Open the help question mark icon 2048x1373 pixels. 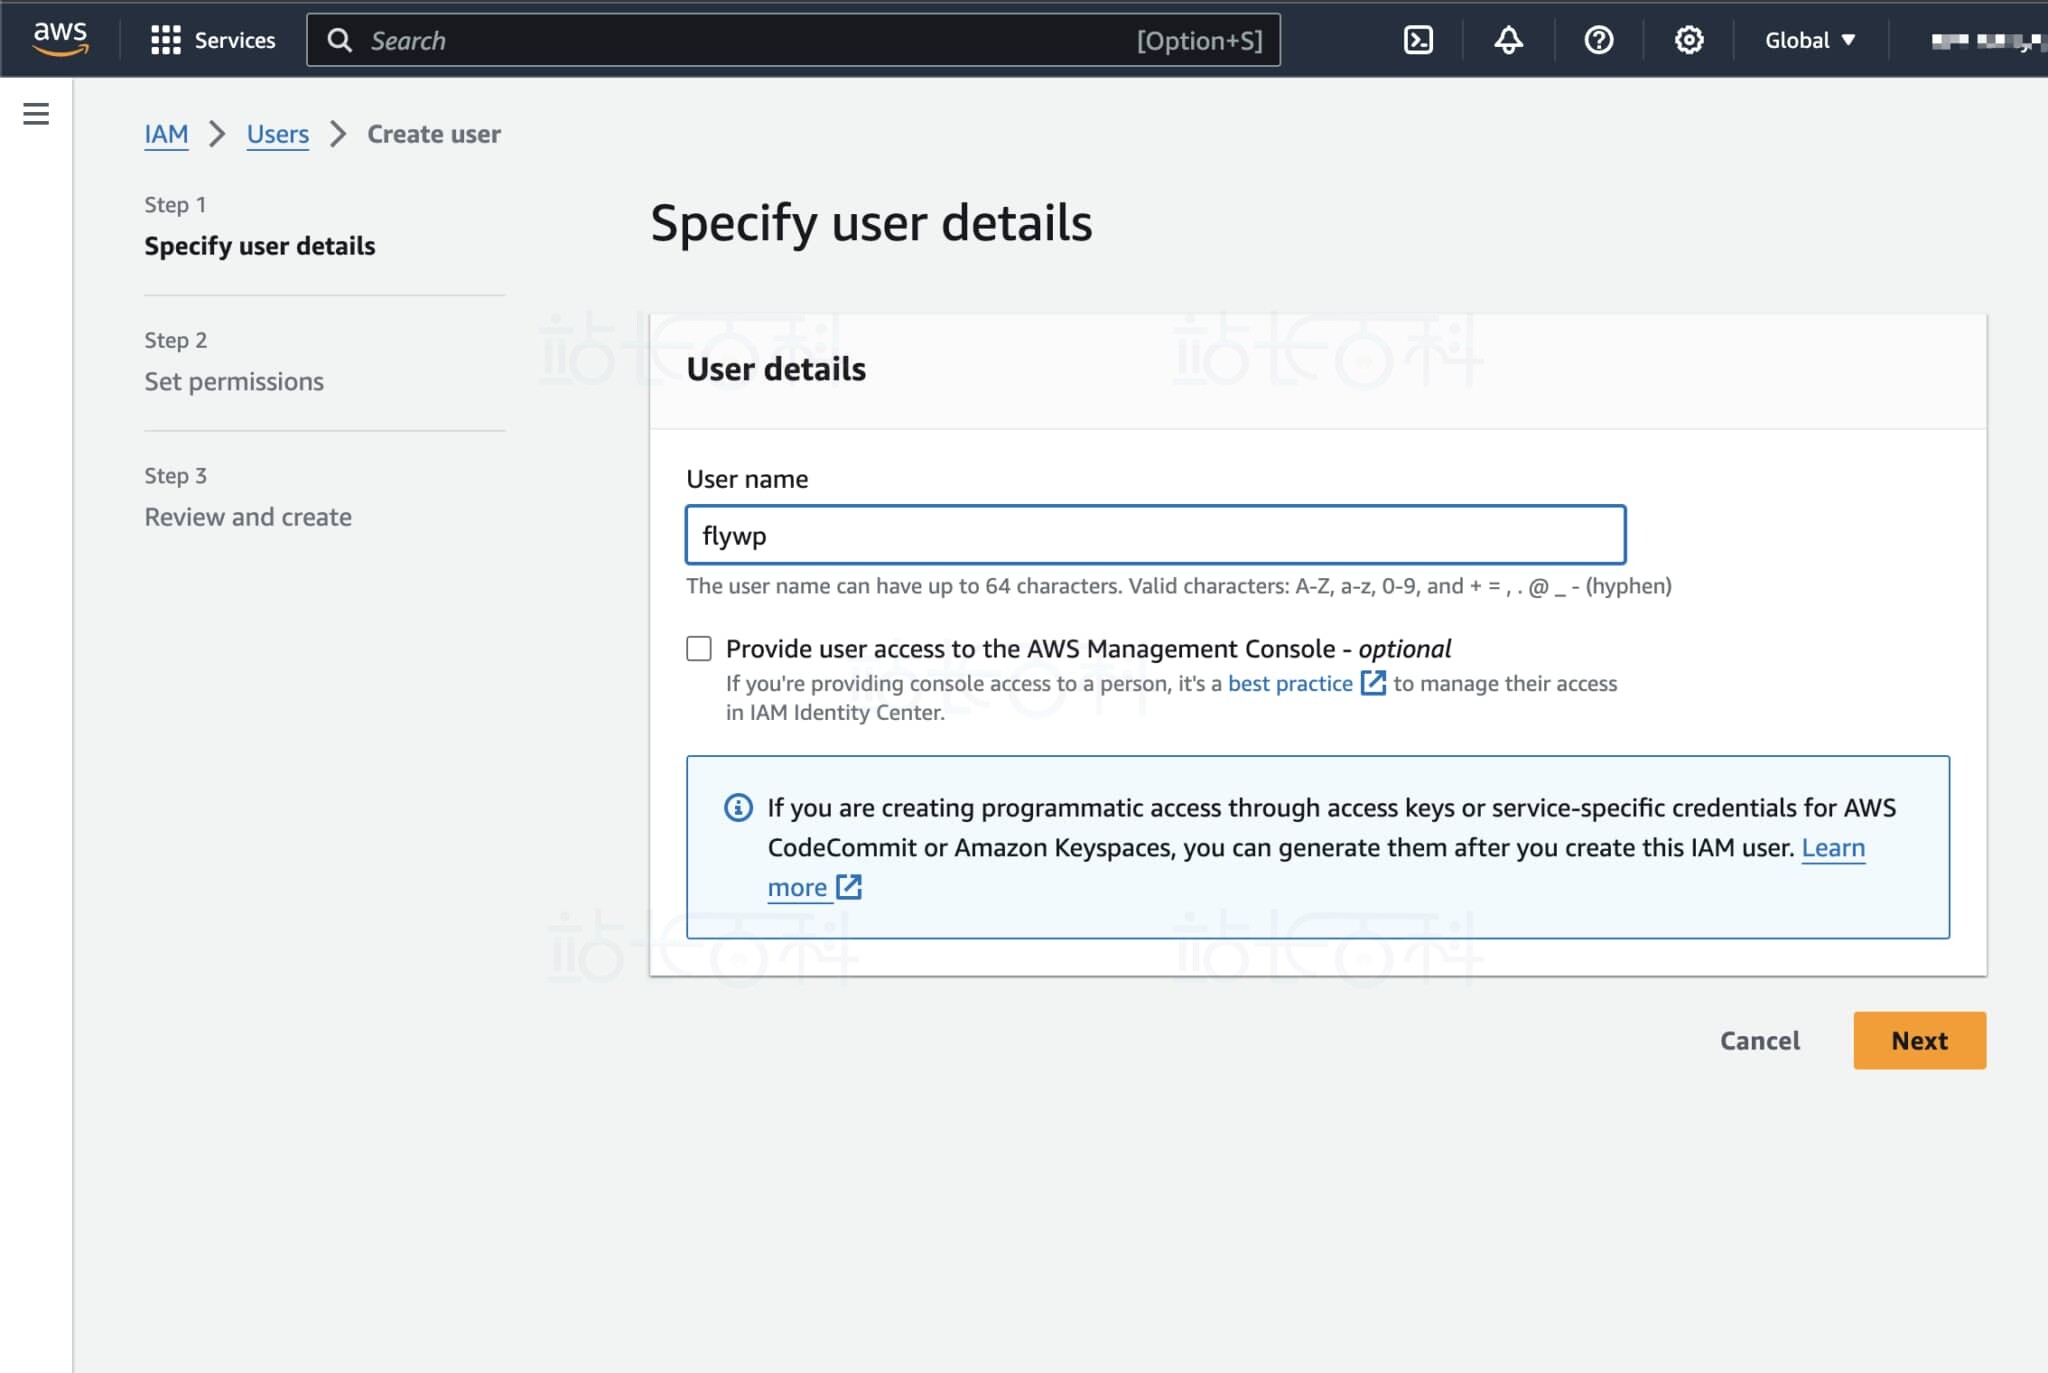[1598, 40]
